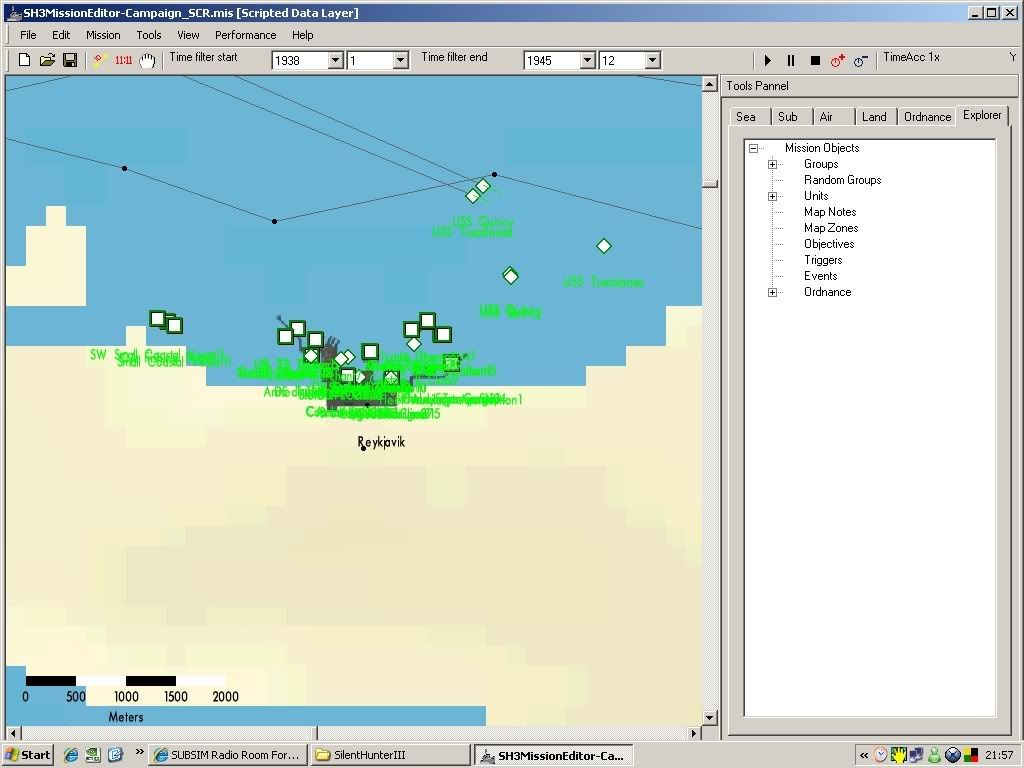Click the USS Quincy diamond unit marker north
Viewport: 1024px width, 768px height.
click(x=483, y=186)
